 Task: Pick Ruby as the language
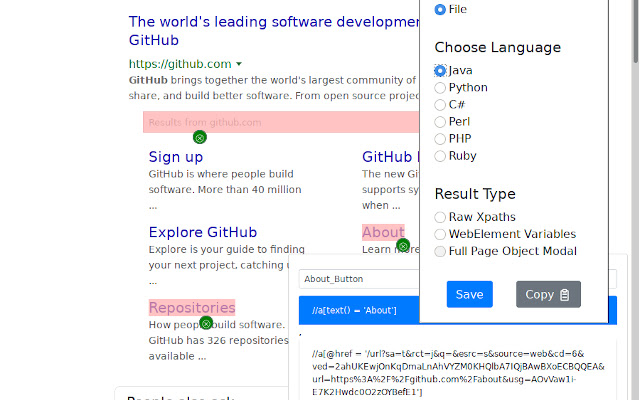pyautogui.click(x=440, y=156)
